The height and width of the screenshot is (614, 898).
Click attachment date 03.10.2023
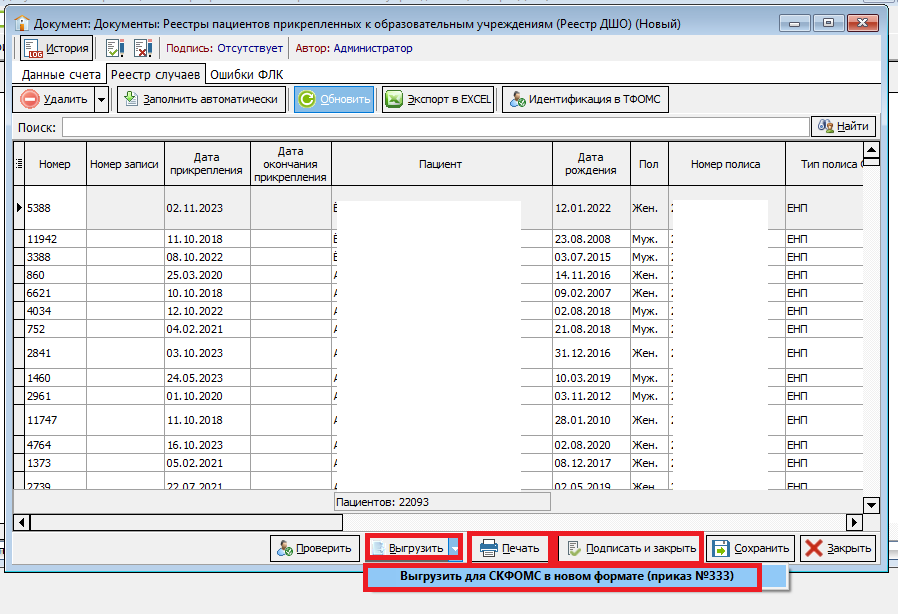[x=207, y=353]
